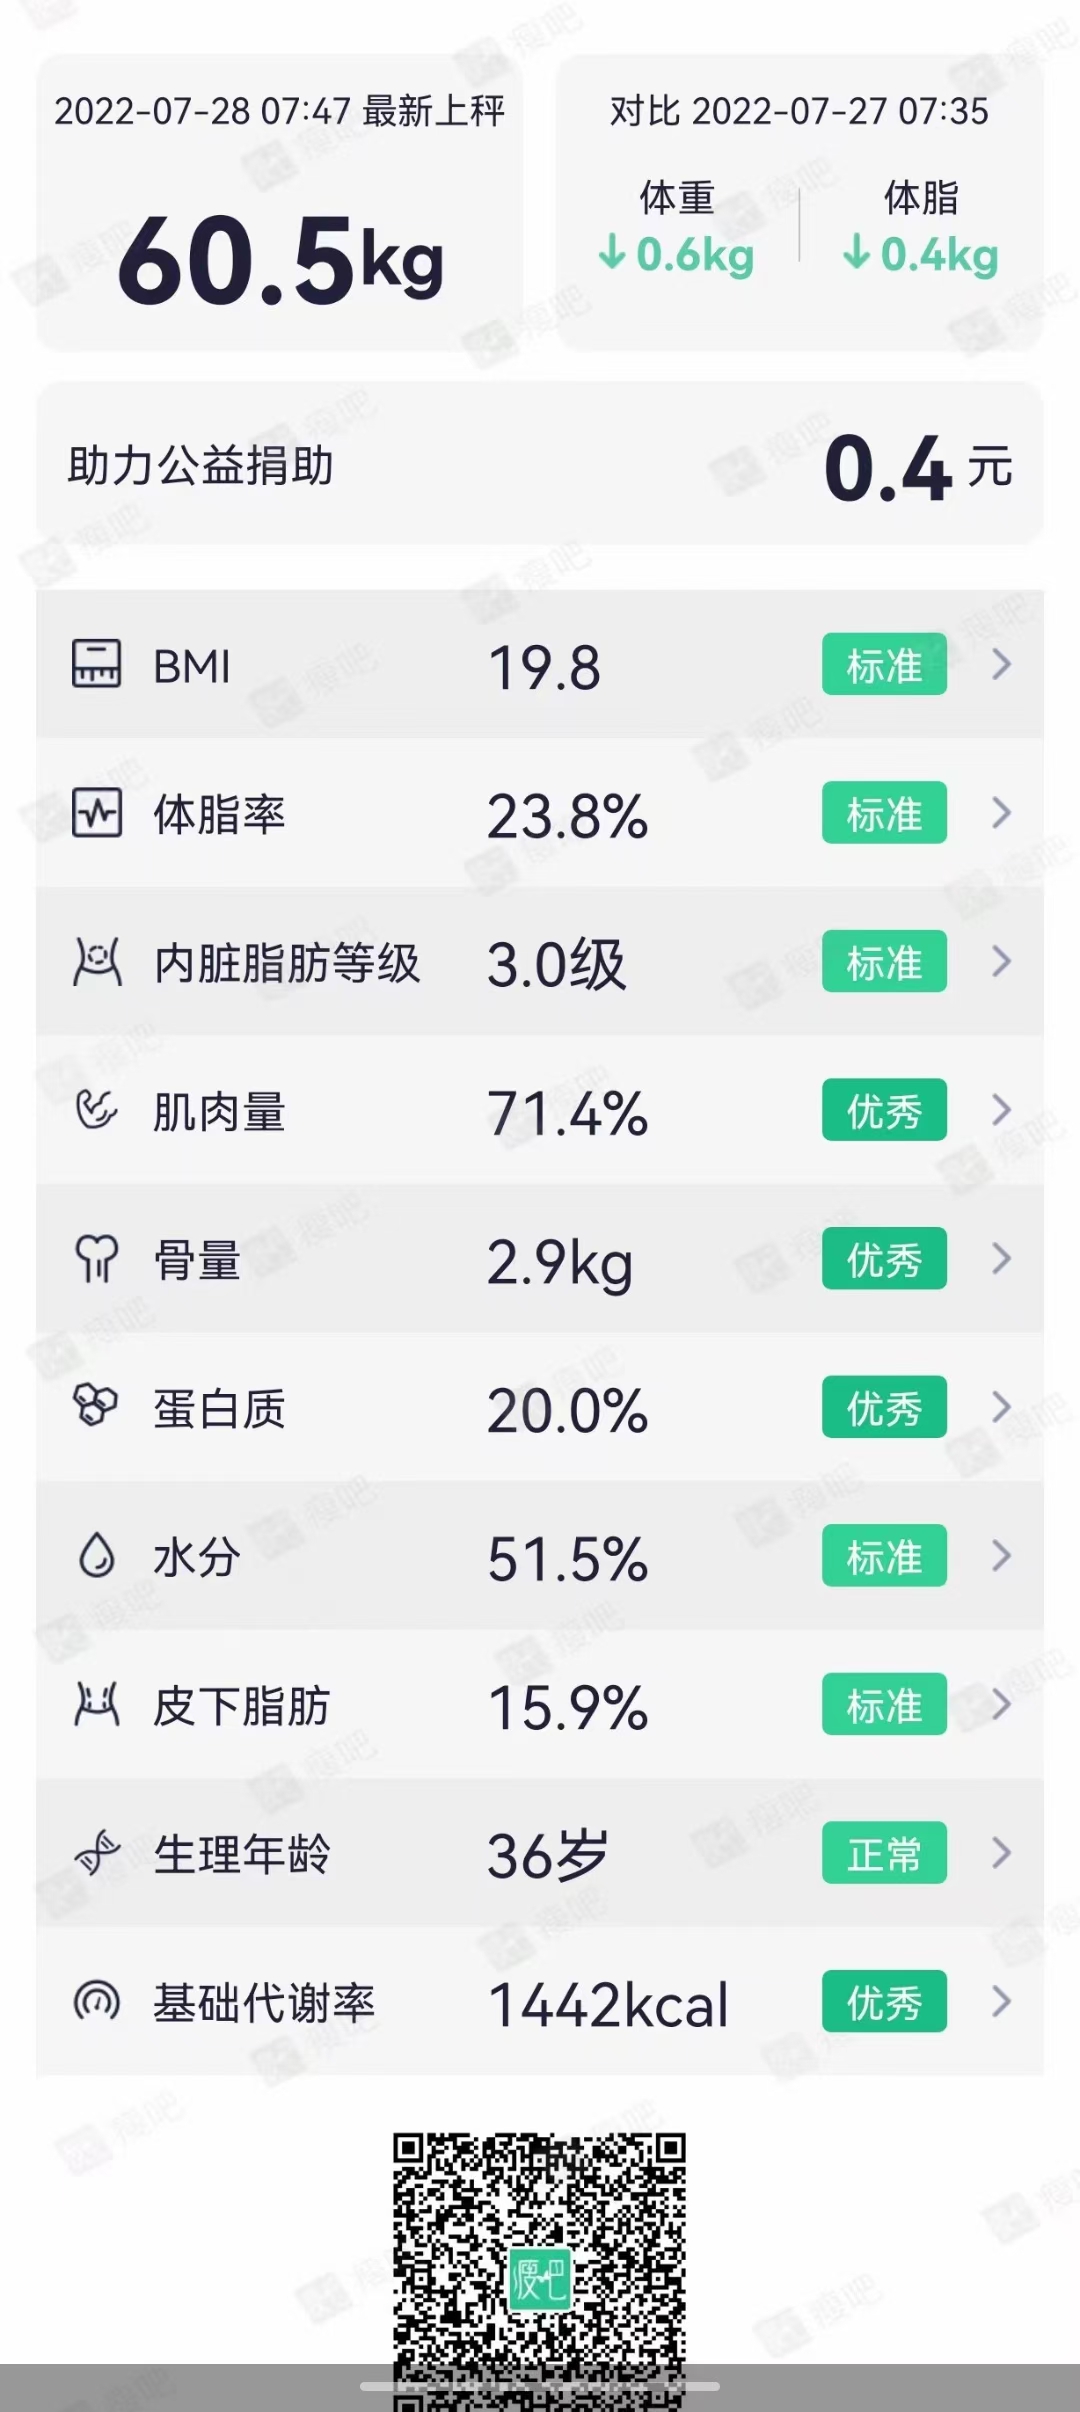Tap the physiological age (生理年龄) DNA icon
This screenshot has height=2412, width=1080.
pos(97,1854)
